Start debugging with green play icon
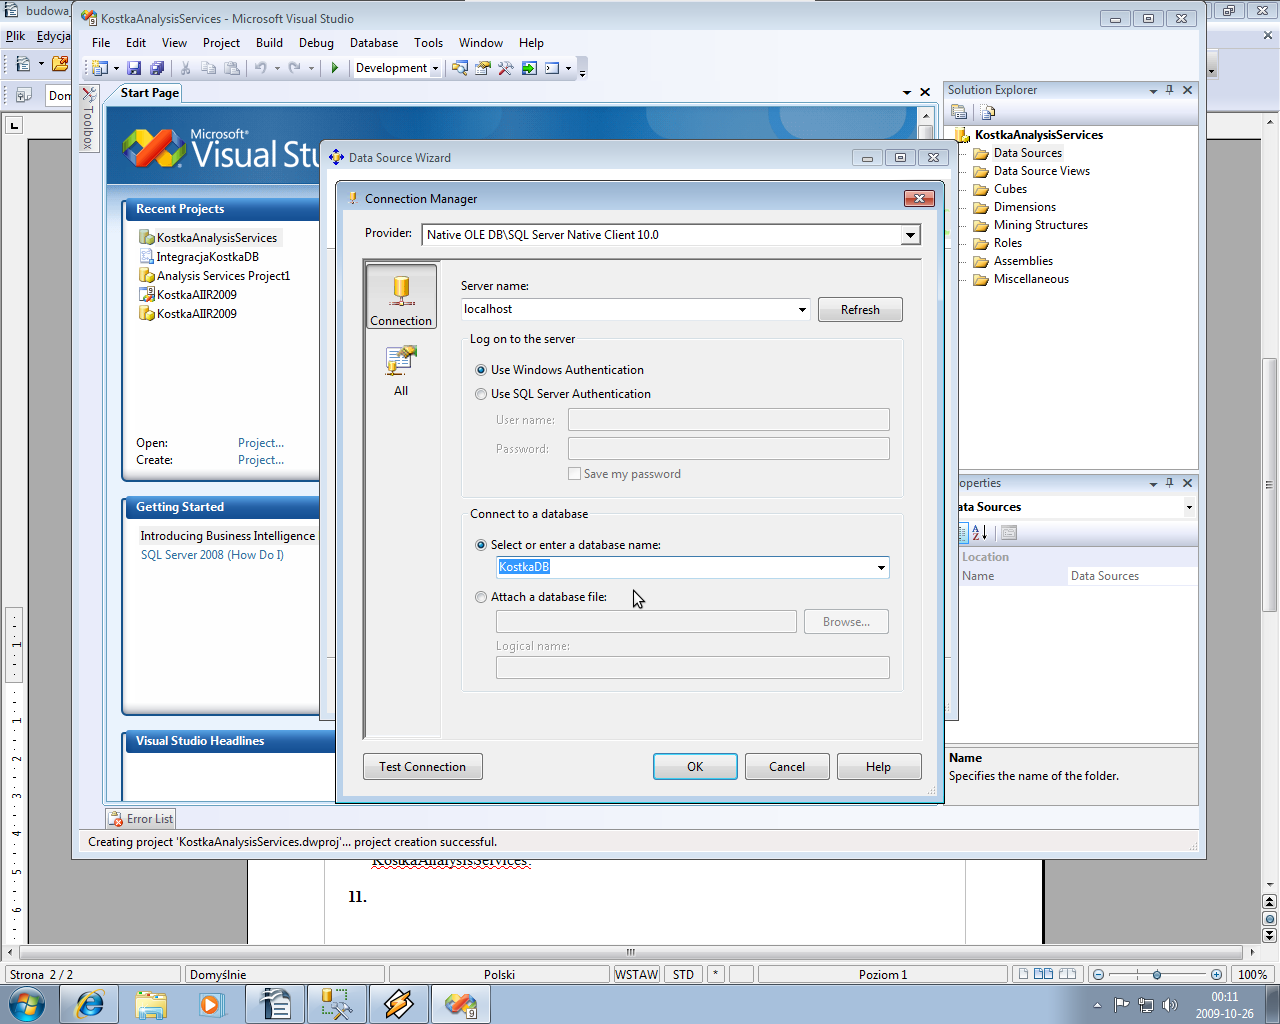This screenshot has height=1024, width=1280. tap(335, 68)
